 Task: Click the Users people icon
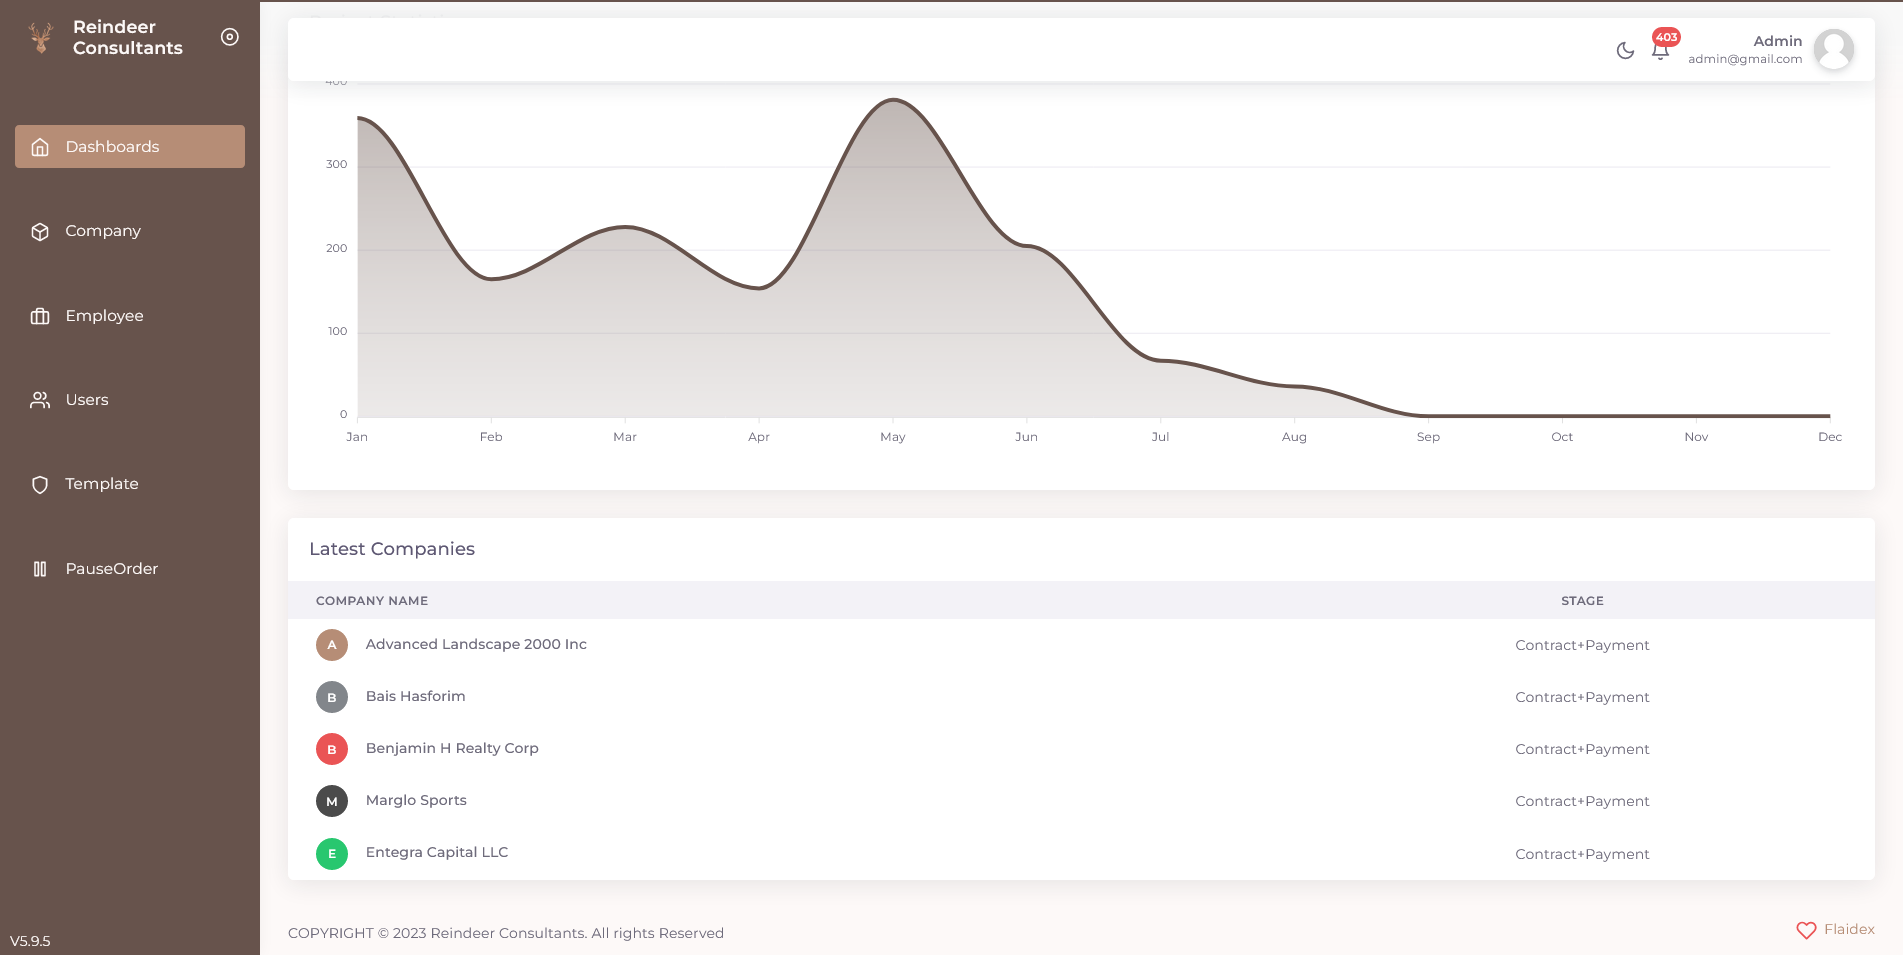40,400
